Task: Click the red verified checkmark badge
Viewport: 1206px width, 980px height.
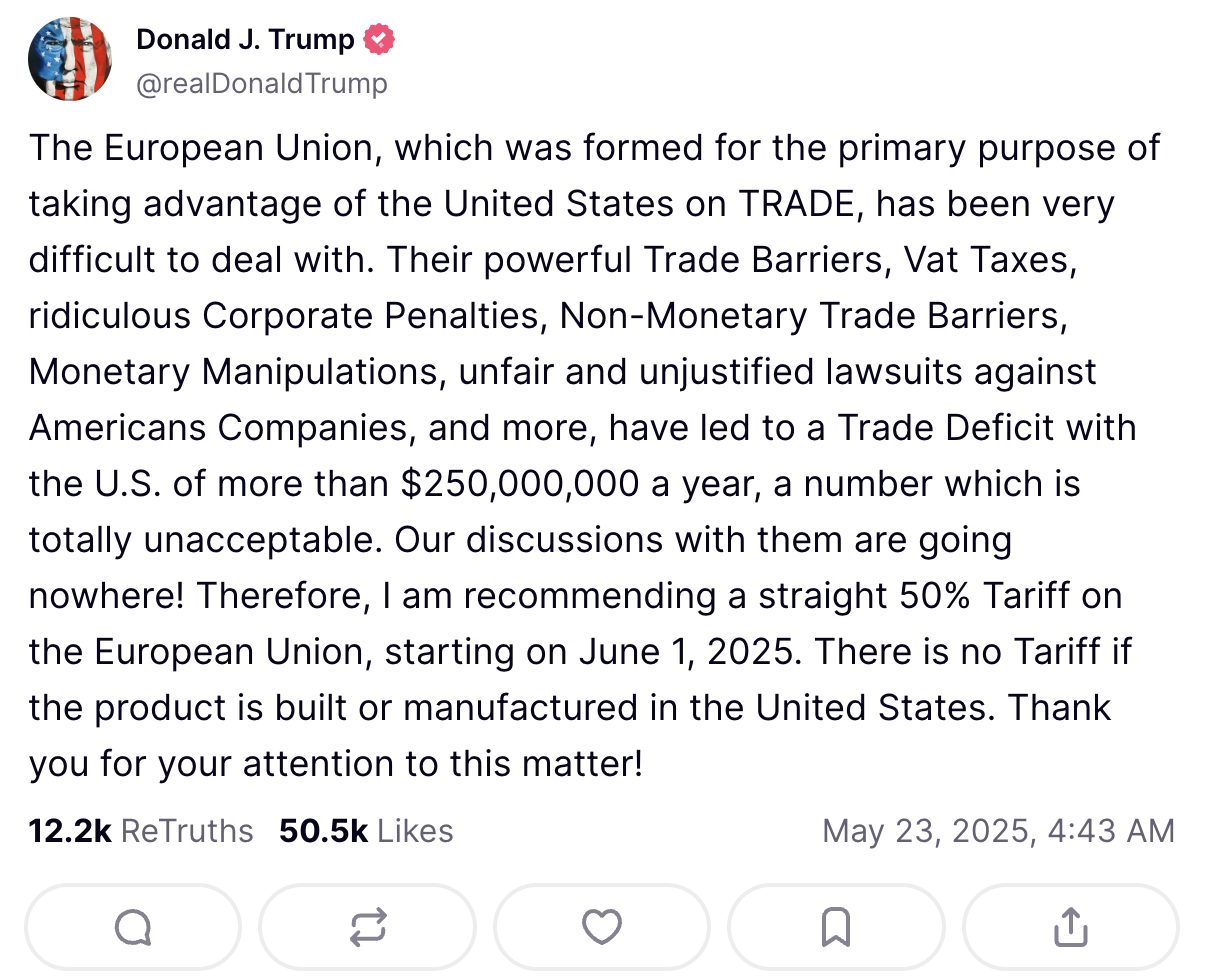Action: (x=379, y=39)
